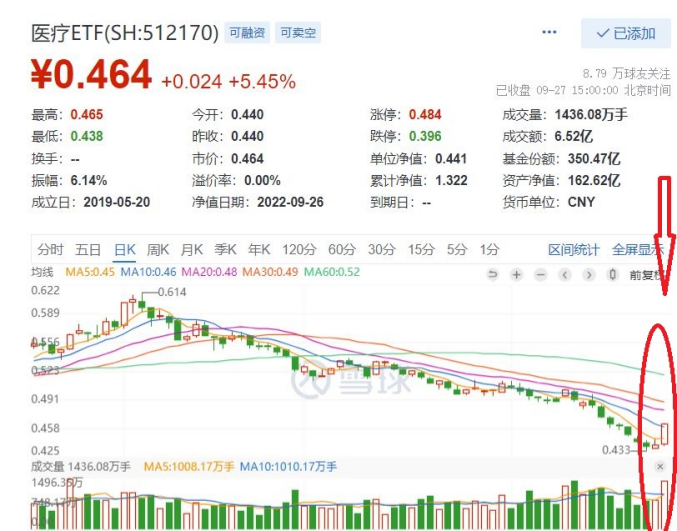Click the 0.614 peak price marker
677x531 pixels.
pos(172,292)
